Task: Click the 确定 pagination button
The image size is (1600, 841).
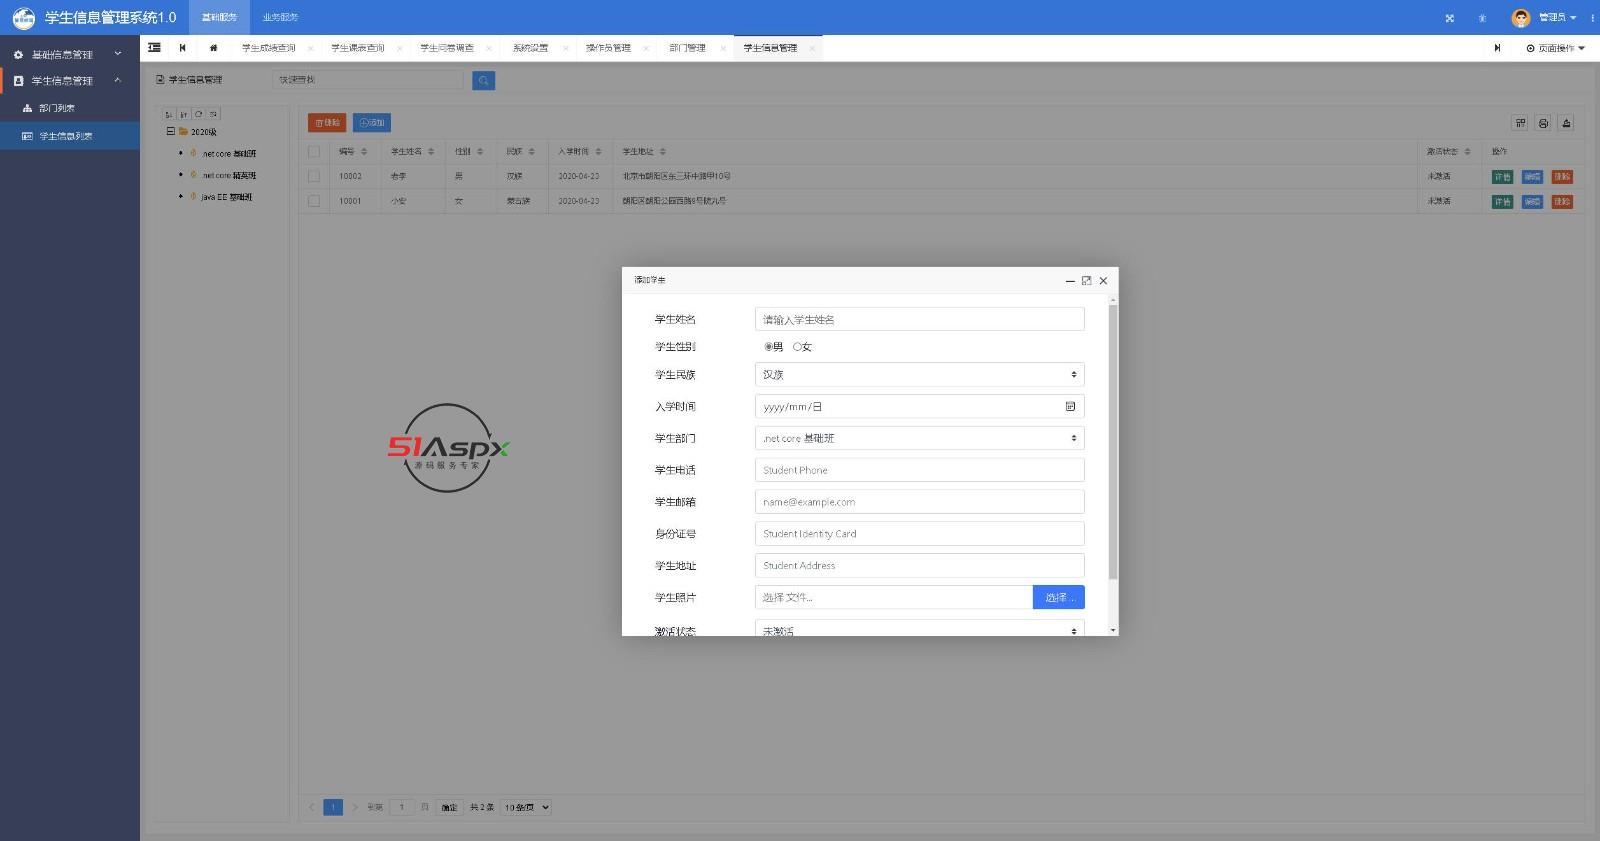Action: point(449,807)
